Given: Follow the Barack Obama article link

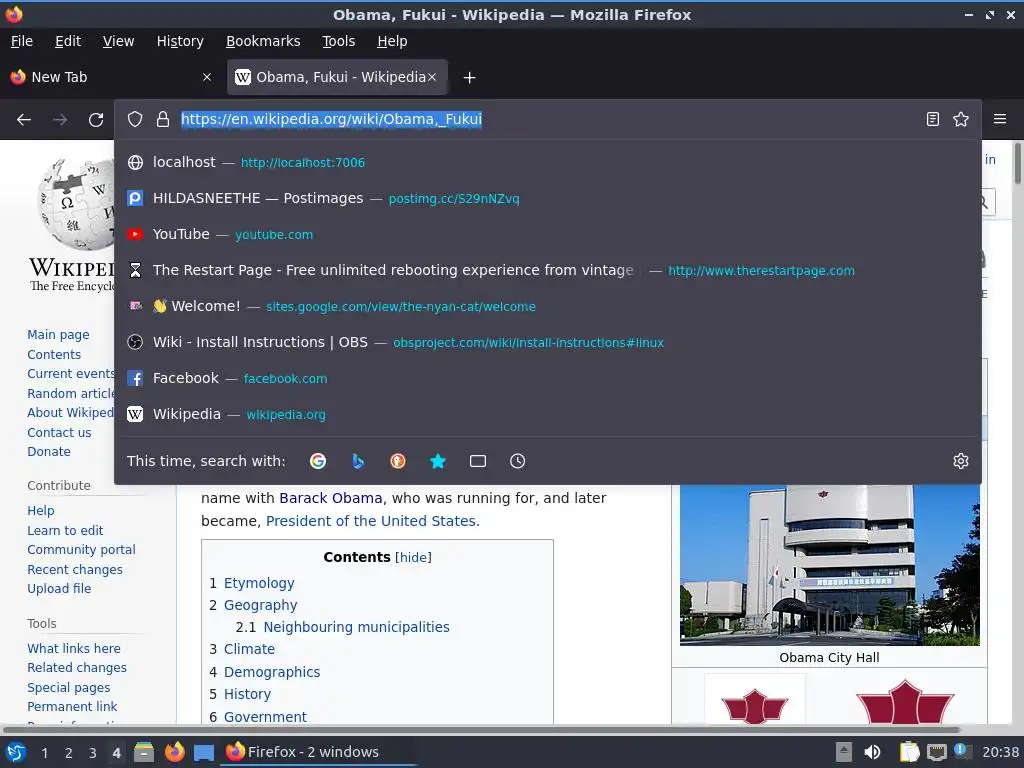Looking at the screenshot, I should [x=330, y=498].
